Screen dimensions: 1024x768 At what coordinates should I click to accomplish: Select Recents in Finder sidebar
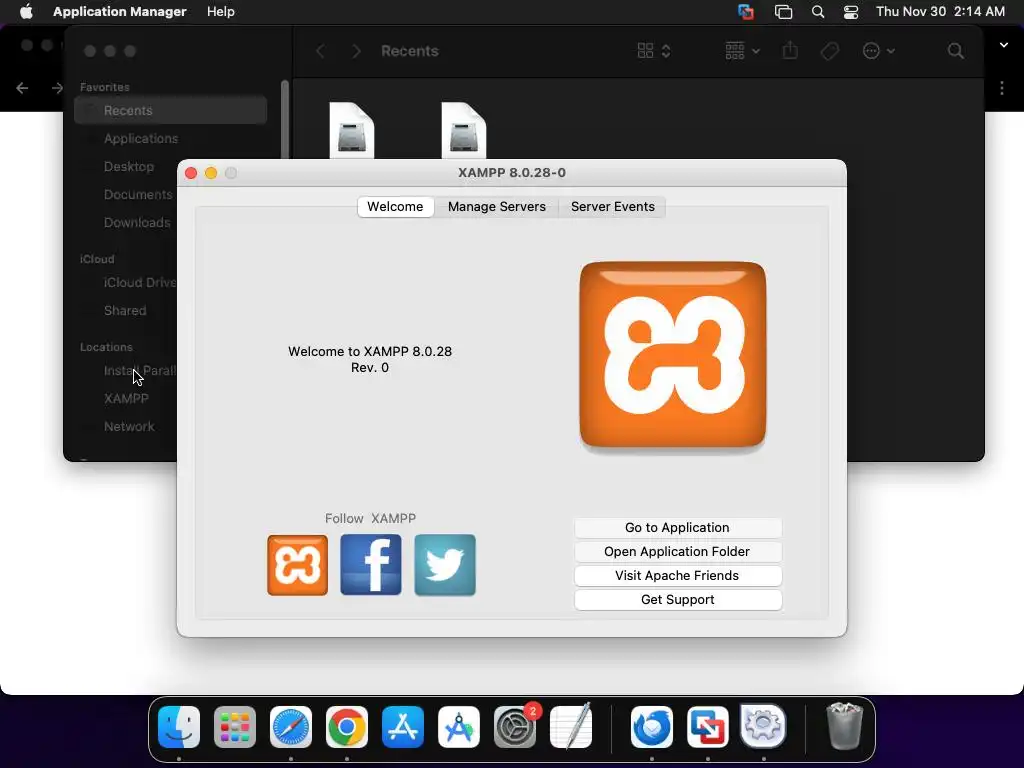(x=170, y=110)
